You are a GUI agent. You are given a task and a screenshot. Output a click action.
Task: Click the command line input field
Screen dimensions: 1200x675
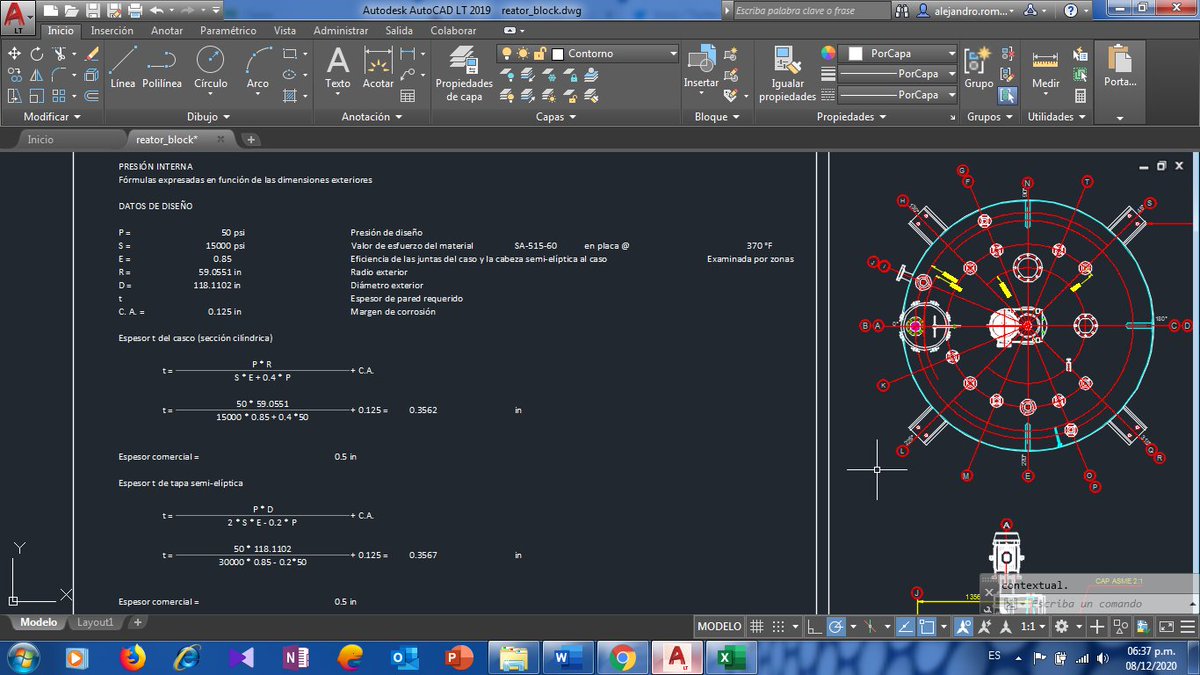coord(1098,604)
